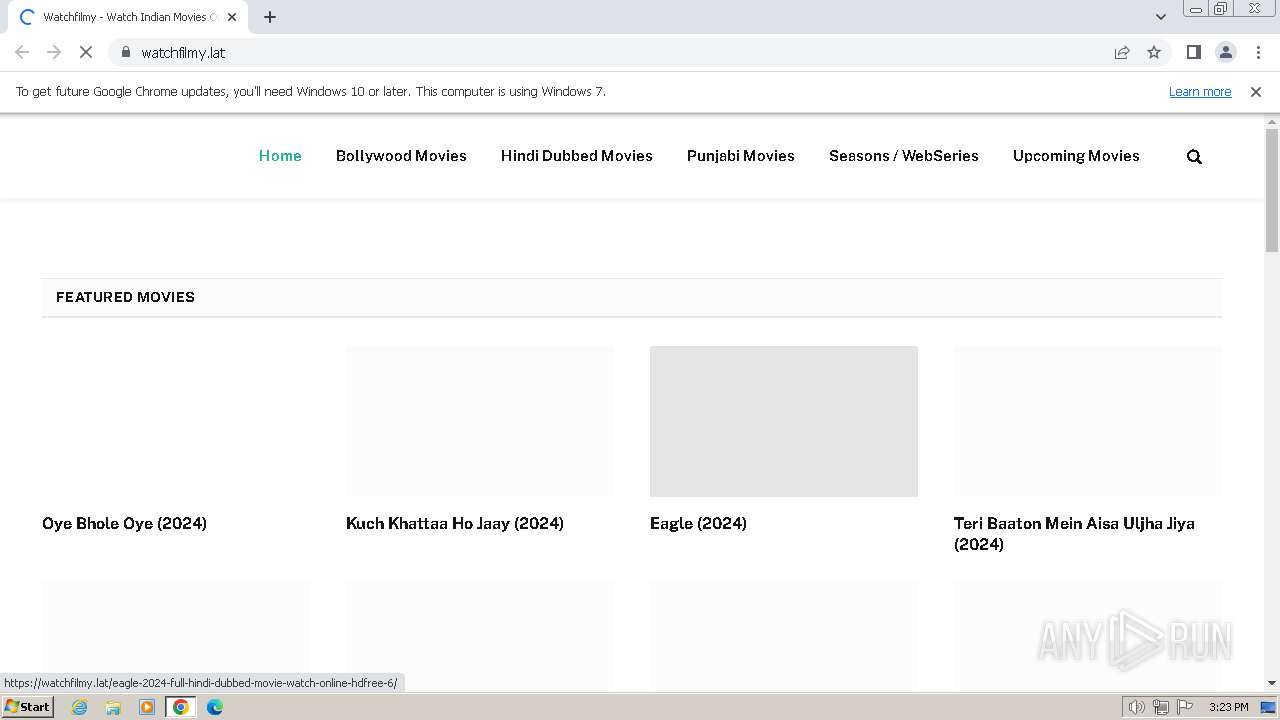The width and height of the screenshot is (1280, 720).
Task: Launch Internet Explorer from taskbar
Action: pos(80,707)
